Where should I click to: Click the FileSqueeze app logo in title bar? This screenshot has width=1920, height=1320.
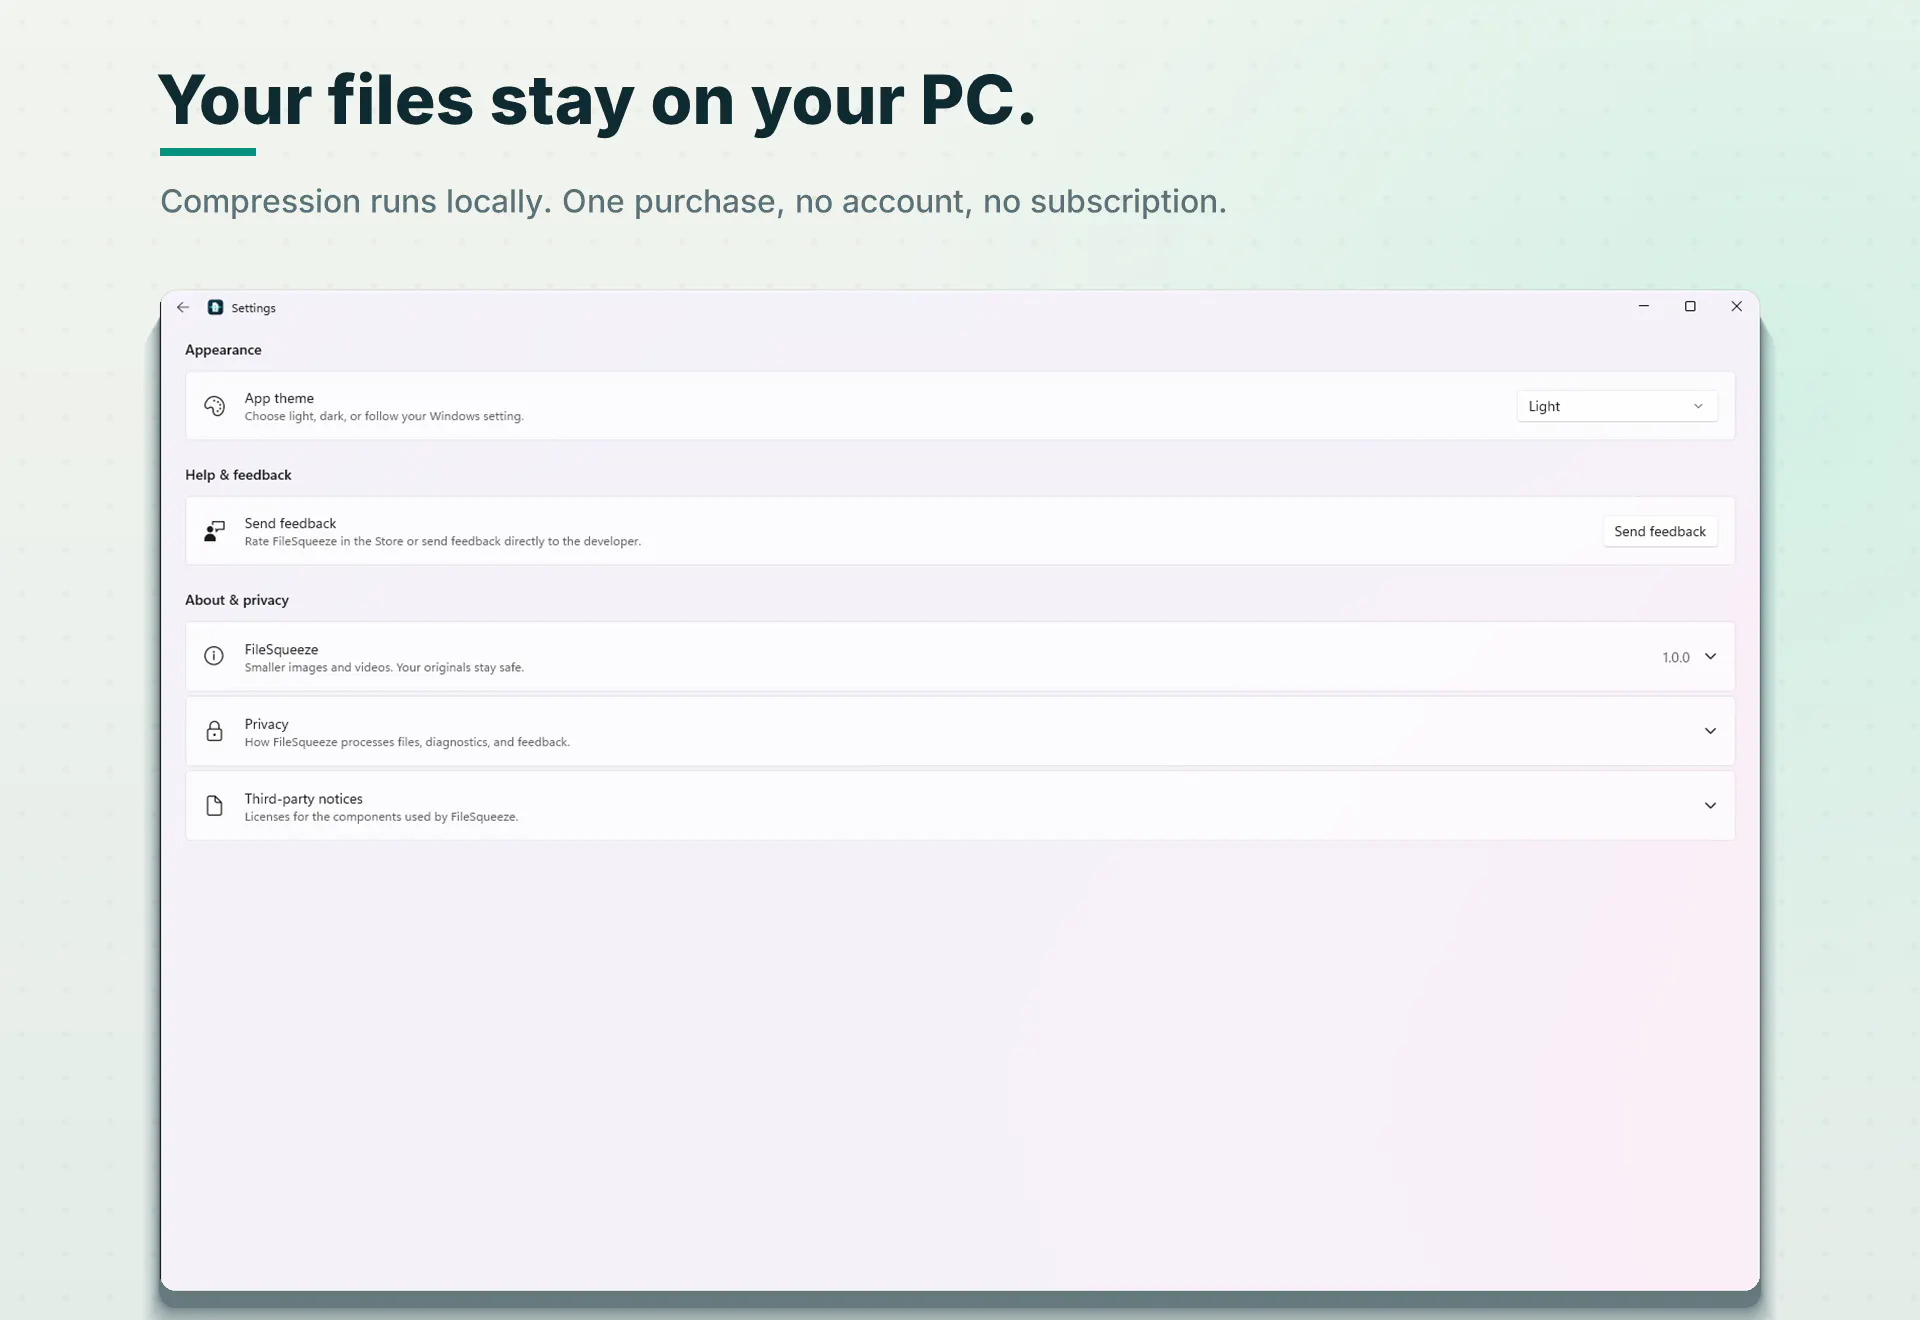click(x=215, y=307)
